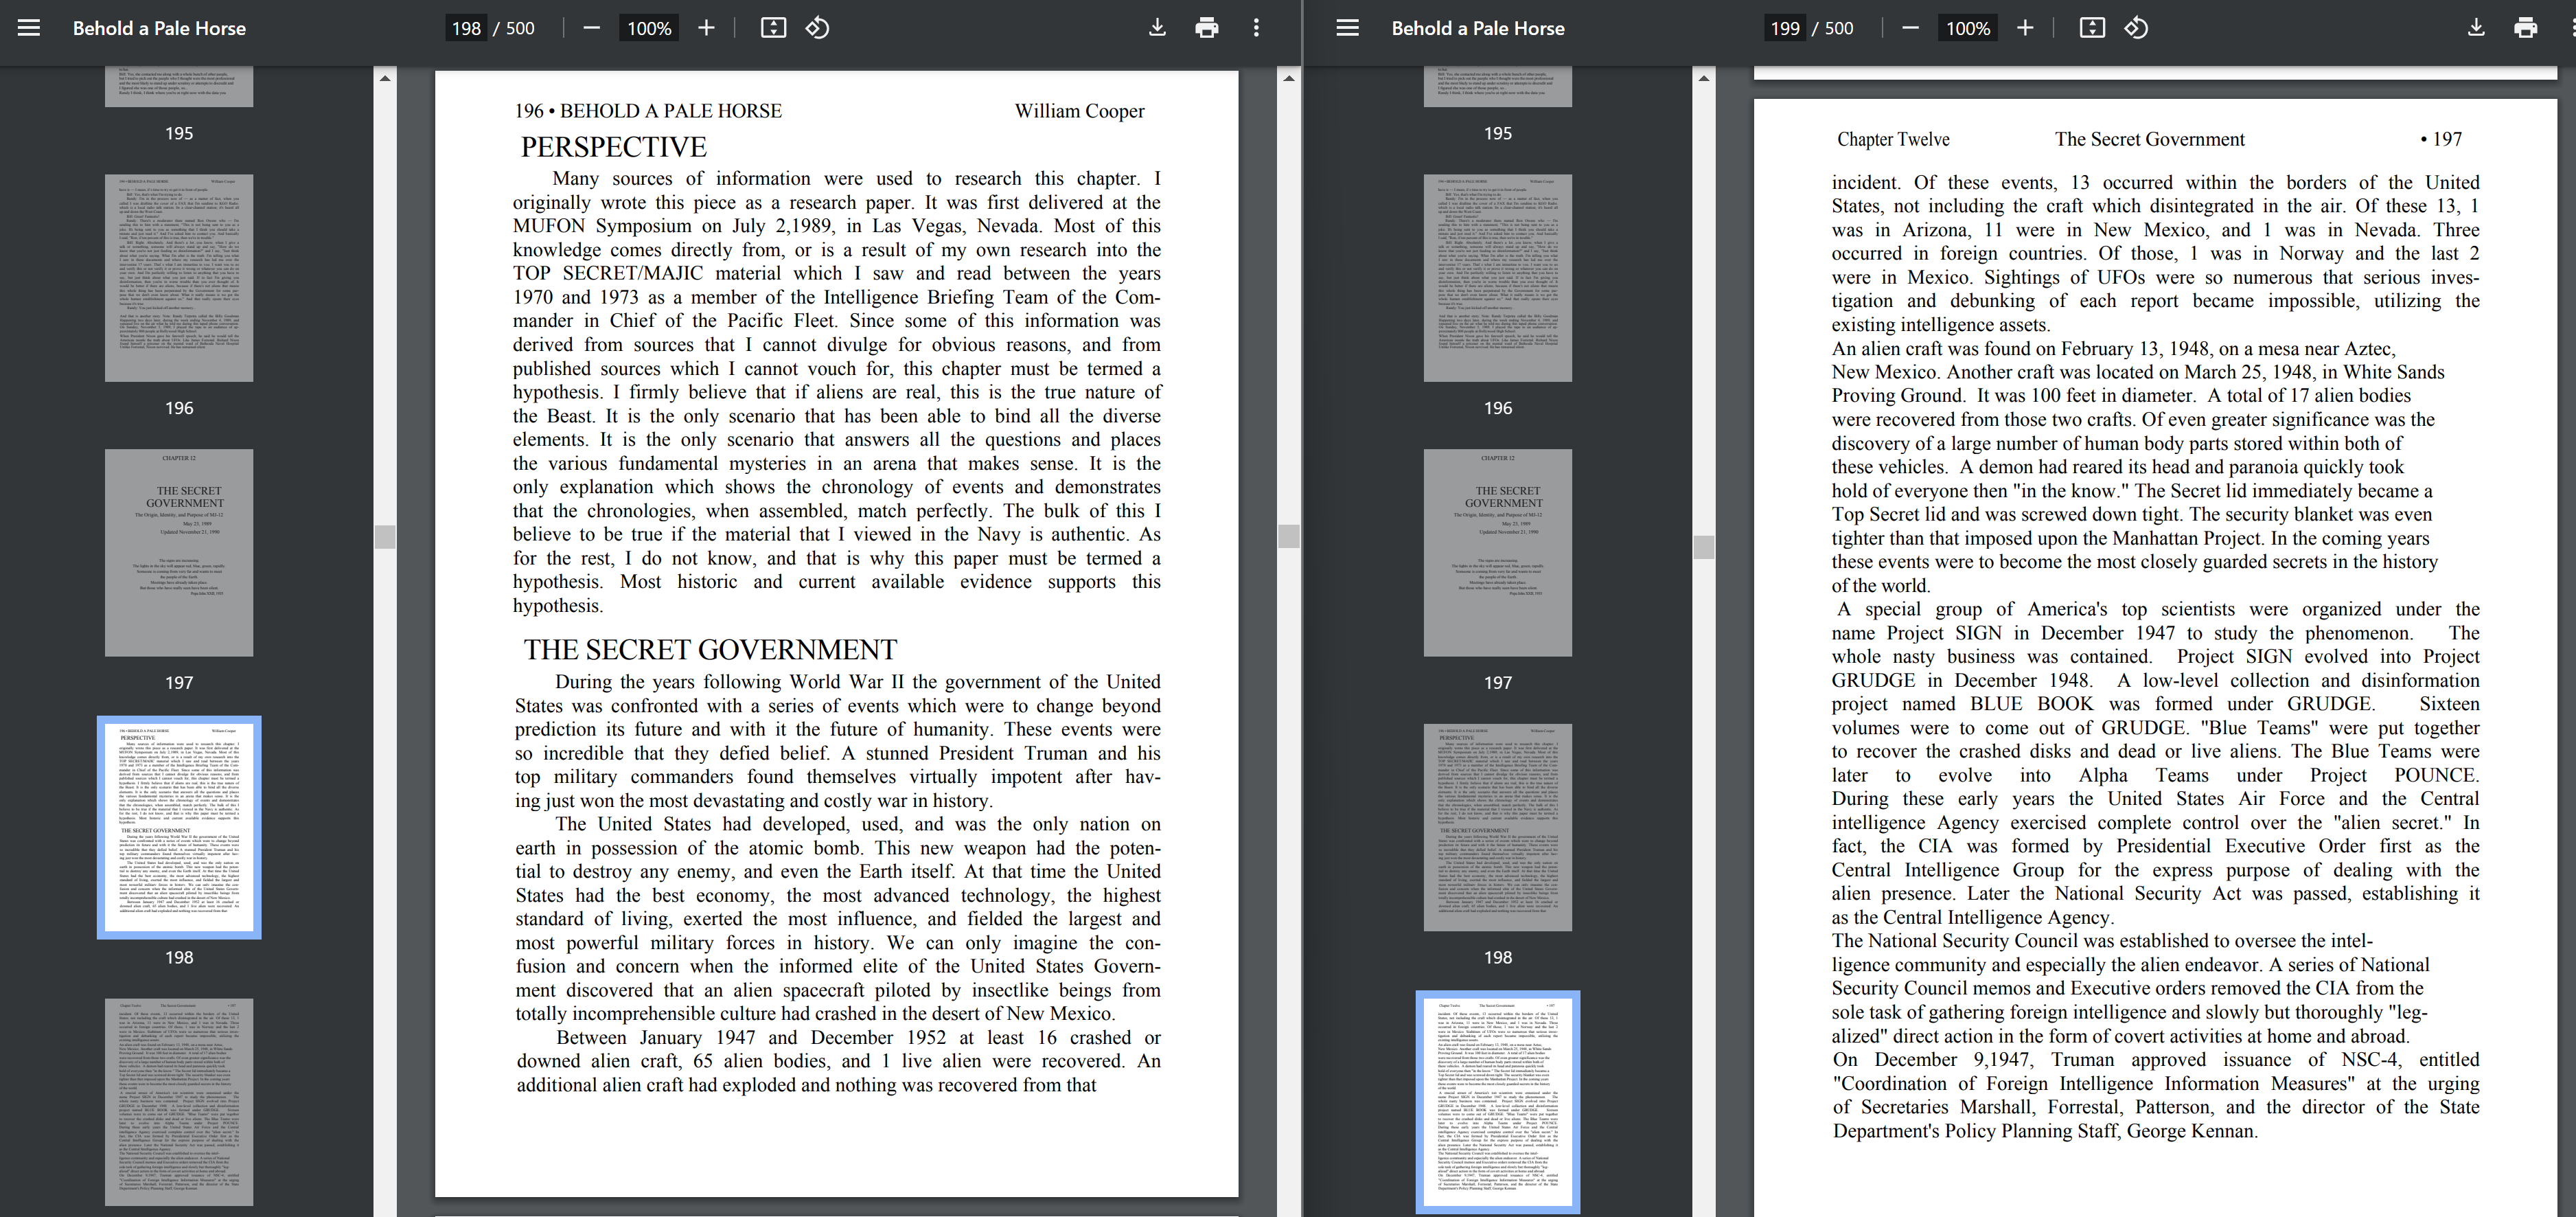This screenshot has width=2576, height=1217.
Task: Open the sidebar menu in left viewer
Action: [29, 28]
